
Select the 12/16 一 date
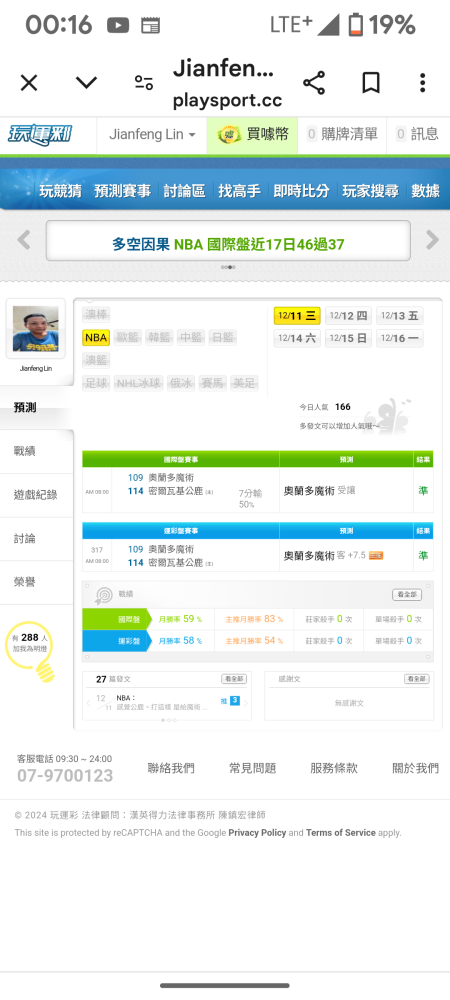(399, 338)
